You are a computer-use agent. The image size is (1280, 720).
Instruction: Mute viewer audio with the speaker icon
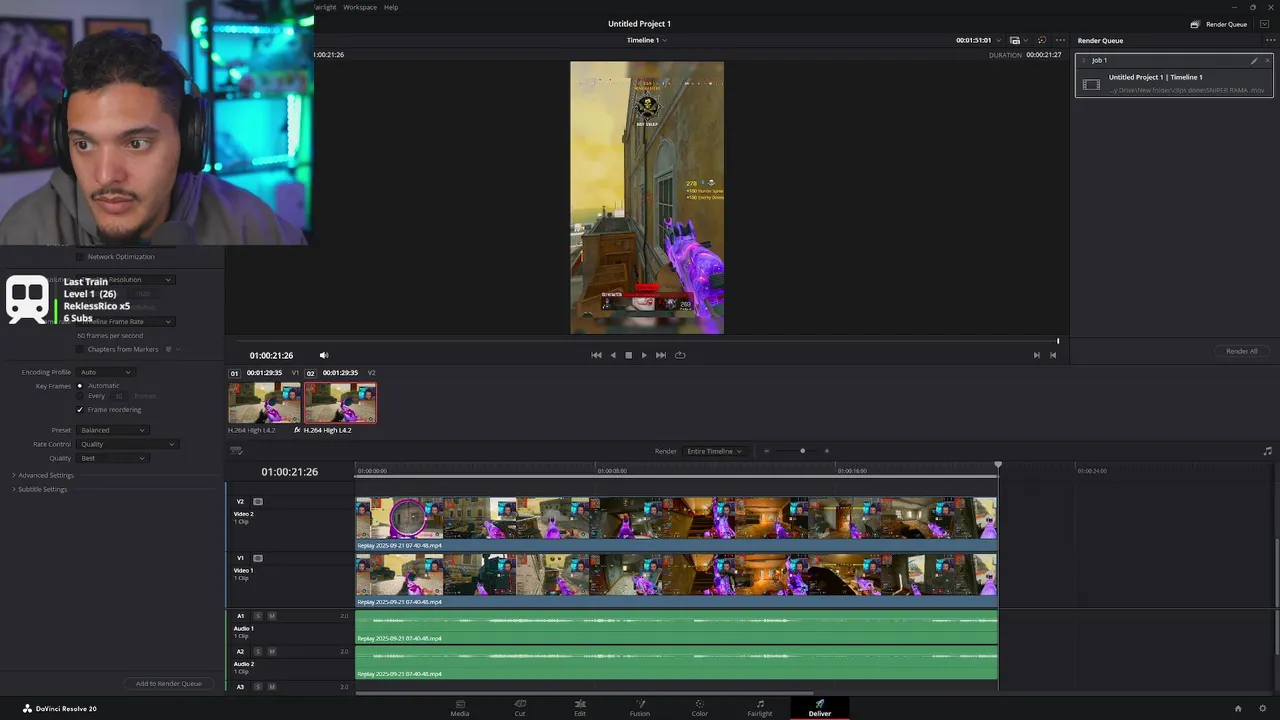pos(323,355)
